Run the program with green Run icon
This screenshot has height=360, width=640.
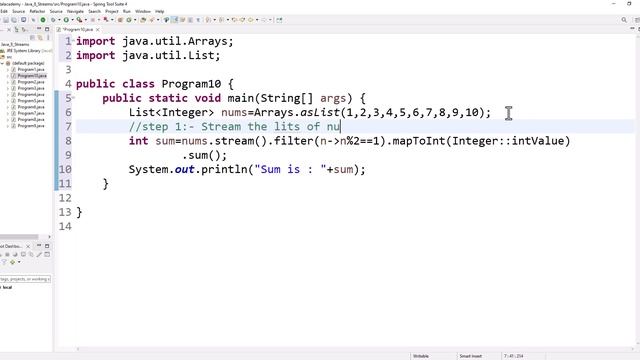coord(66,20)
